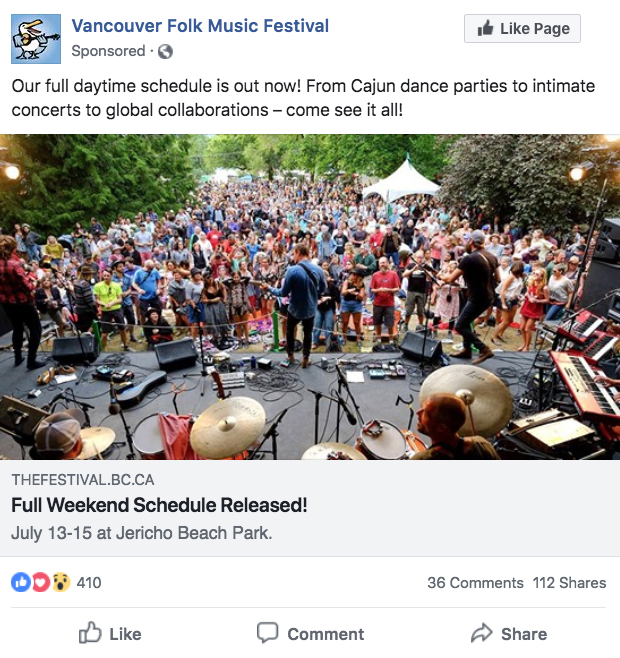Click July 13-15 at Jericho Beach Park description
The width and height of the screenshot is (620, 658).
pyautogui.click(x=141, y=533)
